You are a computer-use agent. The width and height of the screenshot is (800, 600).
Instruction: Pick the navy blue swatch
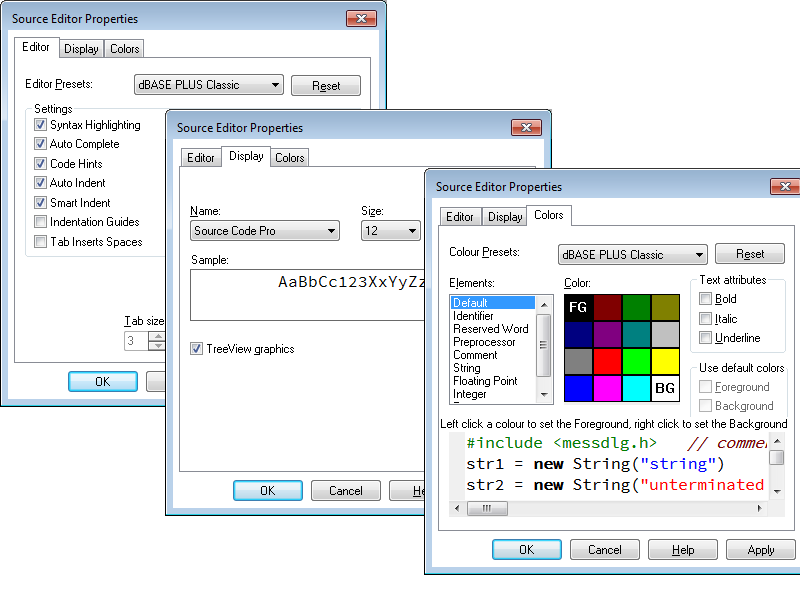[x=579, y=335]
